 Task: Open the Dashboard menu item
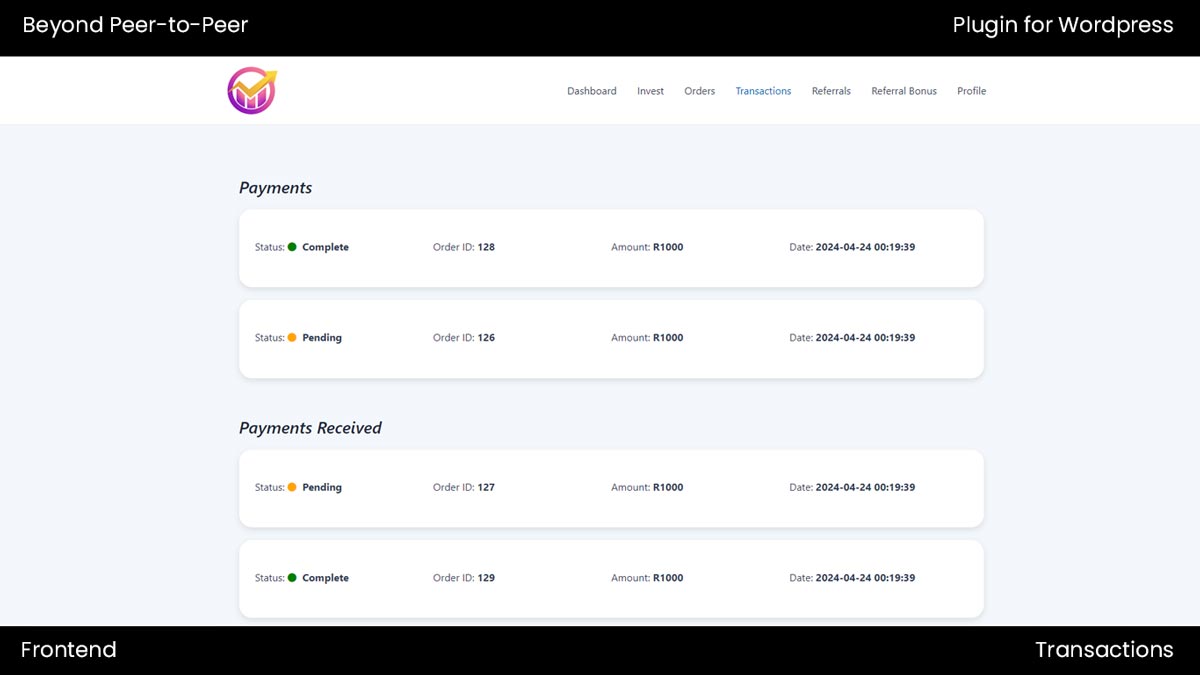point(591,91)
